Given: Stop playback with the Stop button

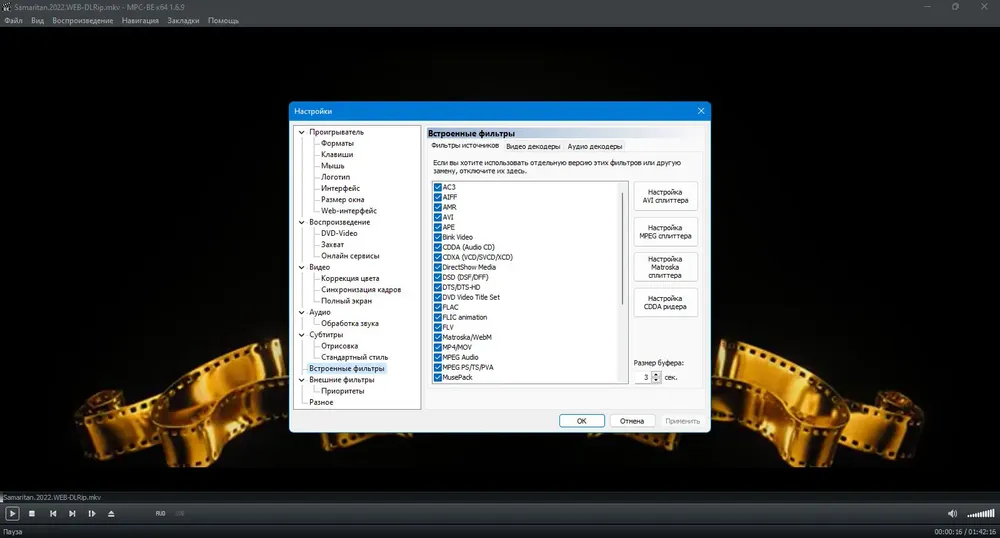Looking at the screenshot, I should coord(32,513).
